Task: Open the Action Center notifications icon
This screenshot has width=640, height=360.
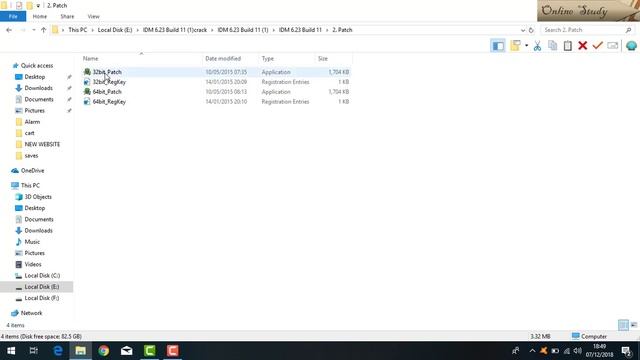Action: pyautogui.click(x=627, y=351)
